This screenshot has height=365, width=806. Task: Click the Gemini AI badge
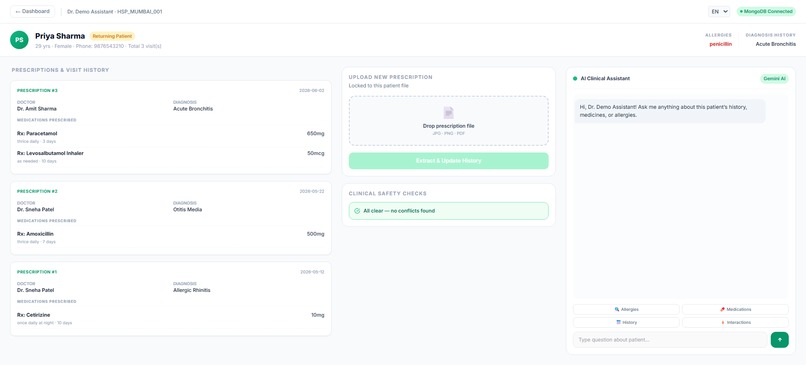tap(774, 79)
